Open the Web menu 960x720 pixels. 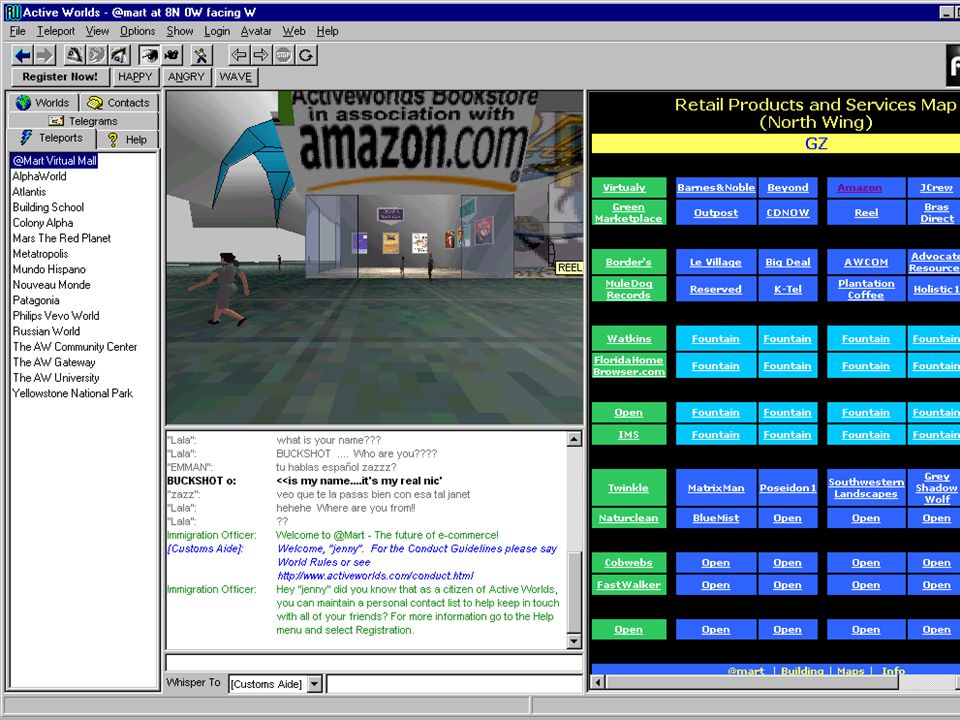tap(294, 31)
